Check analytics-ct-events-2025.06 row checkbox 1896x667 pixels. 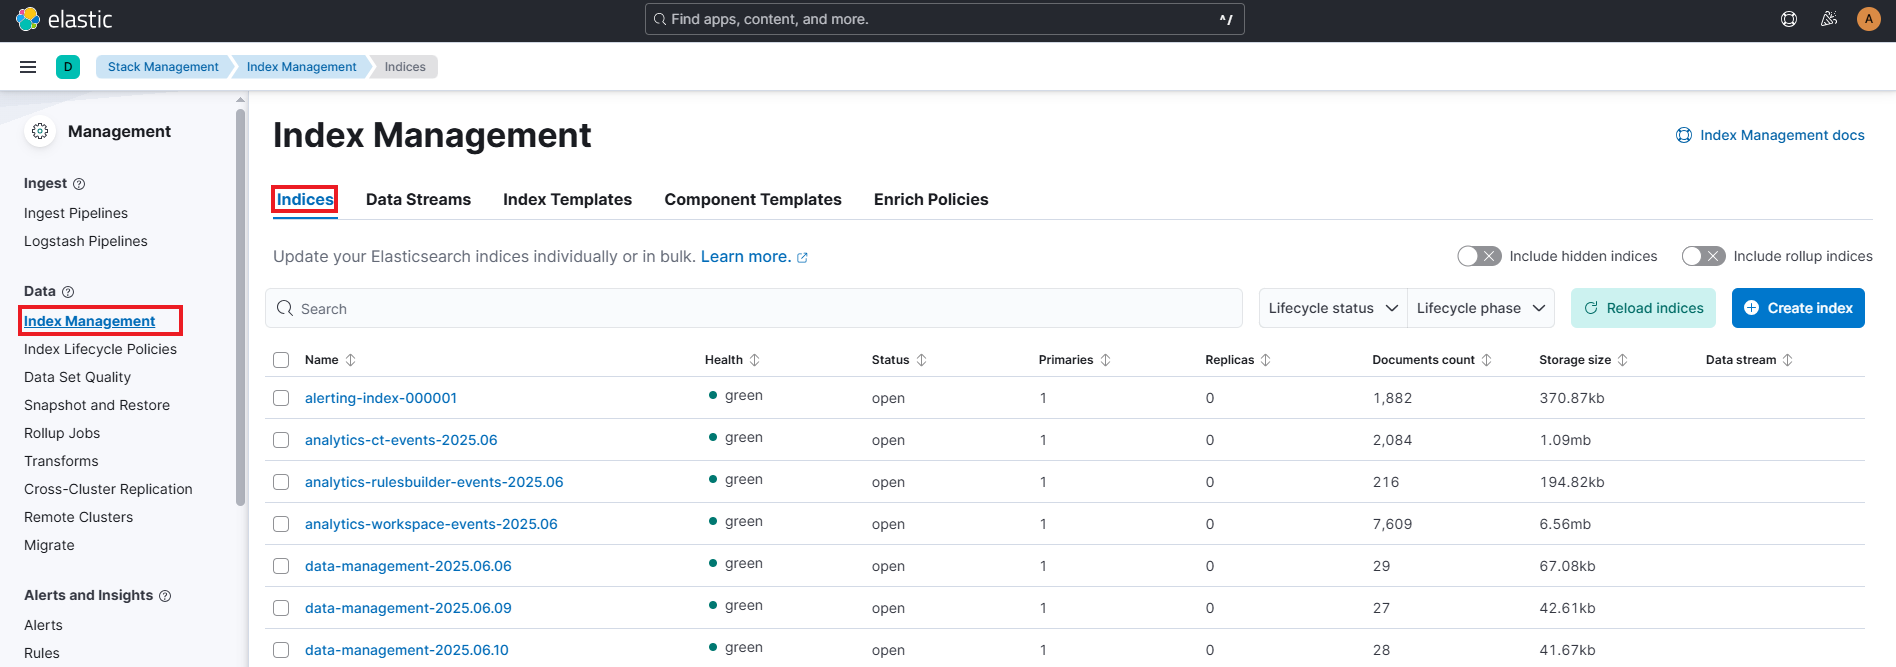click(281, 440)
